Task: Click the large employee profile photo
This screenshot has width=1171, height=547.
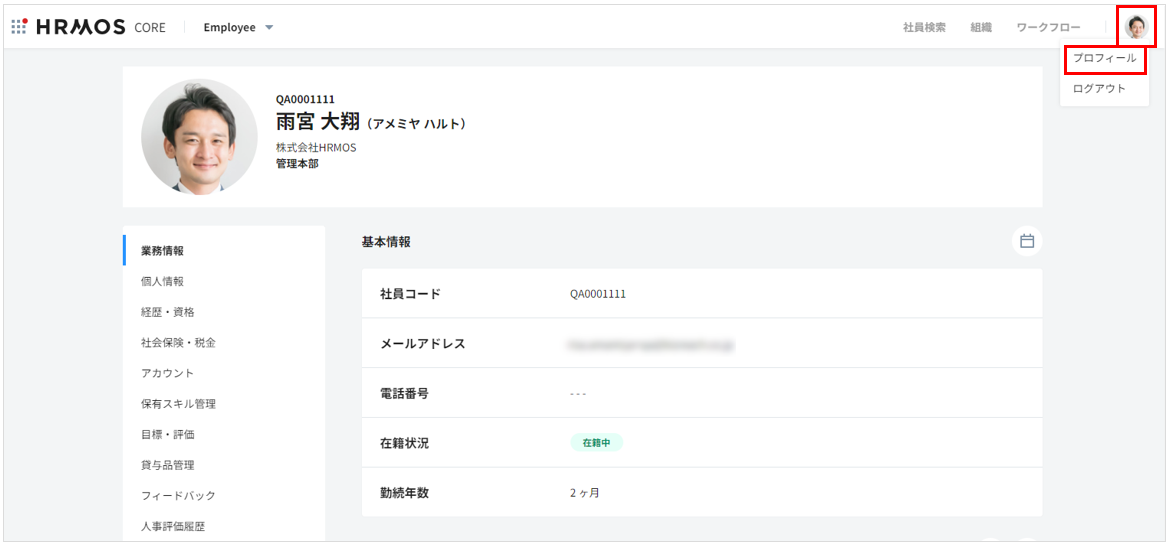Action: (199, 137)
